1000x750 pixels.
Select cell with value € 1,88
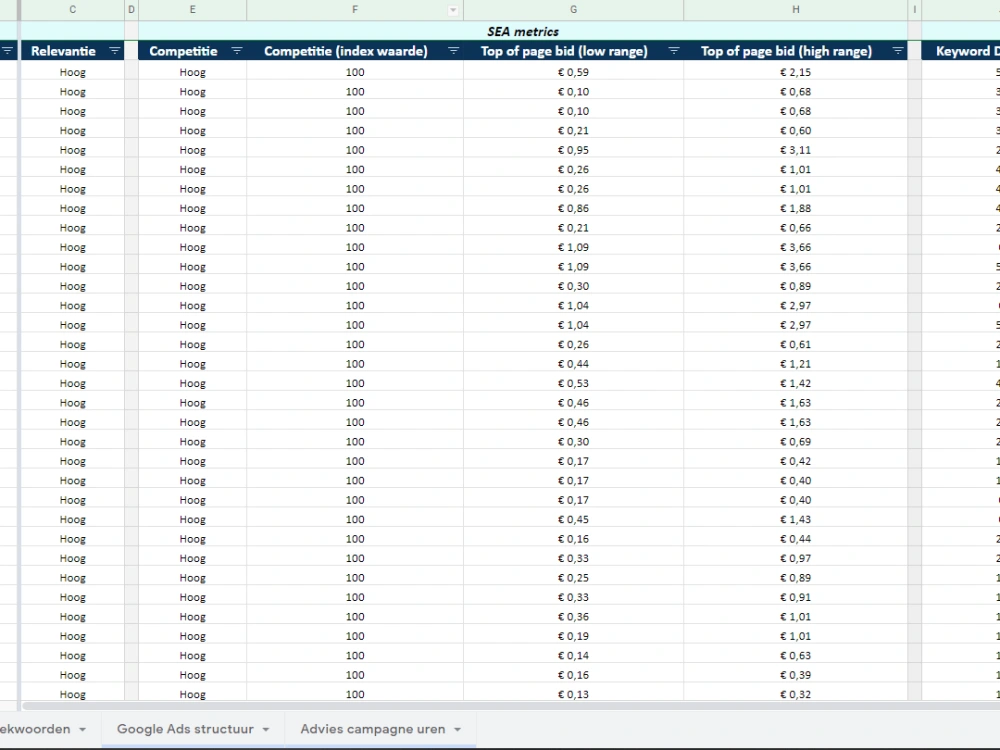[x=795, y=209]
